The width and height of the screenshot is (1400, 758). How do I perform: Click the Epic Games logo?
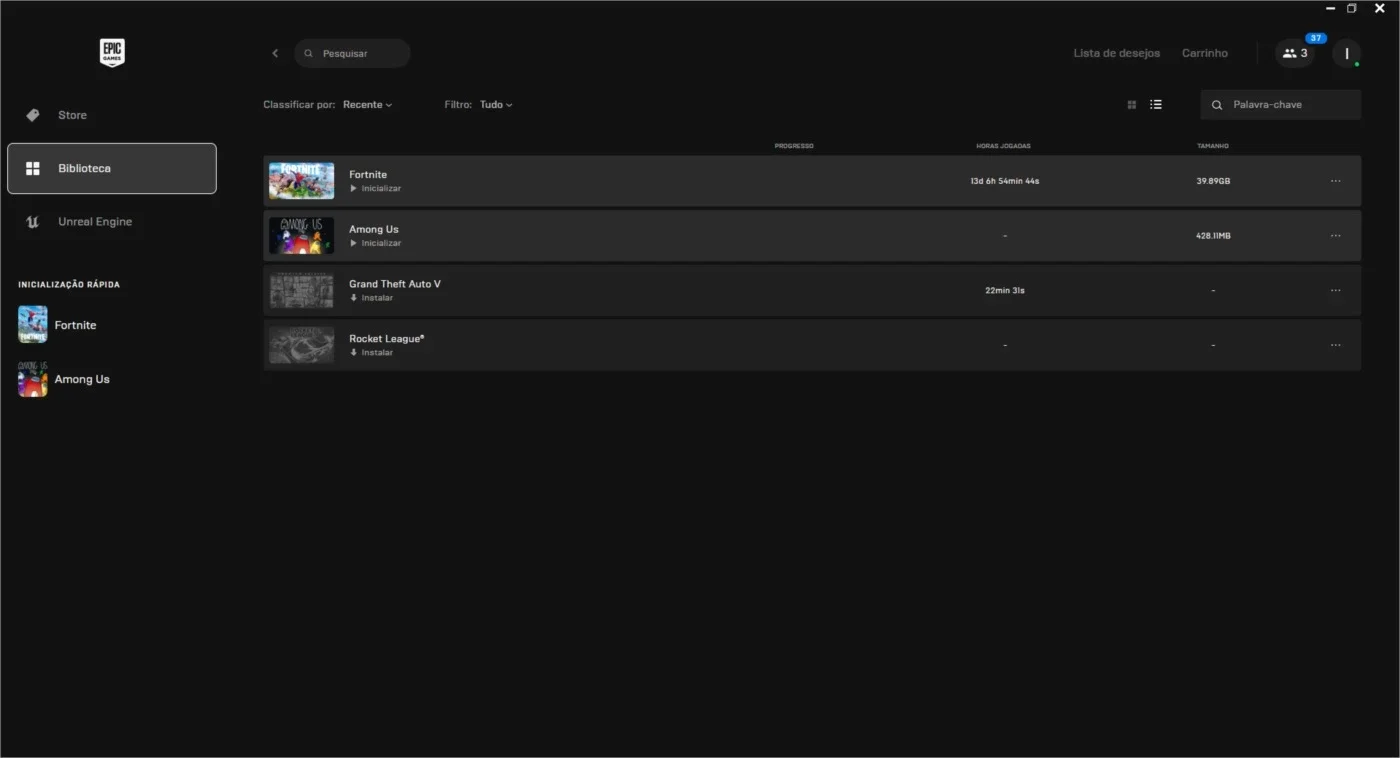[112, 53]
